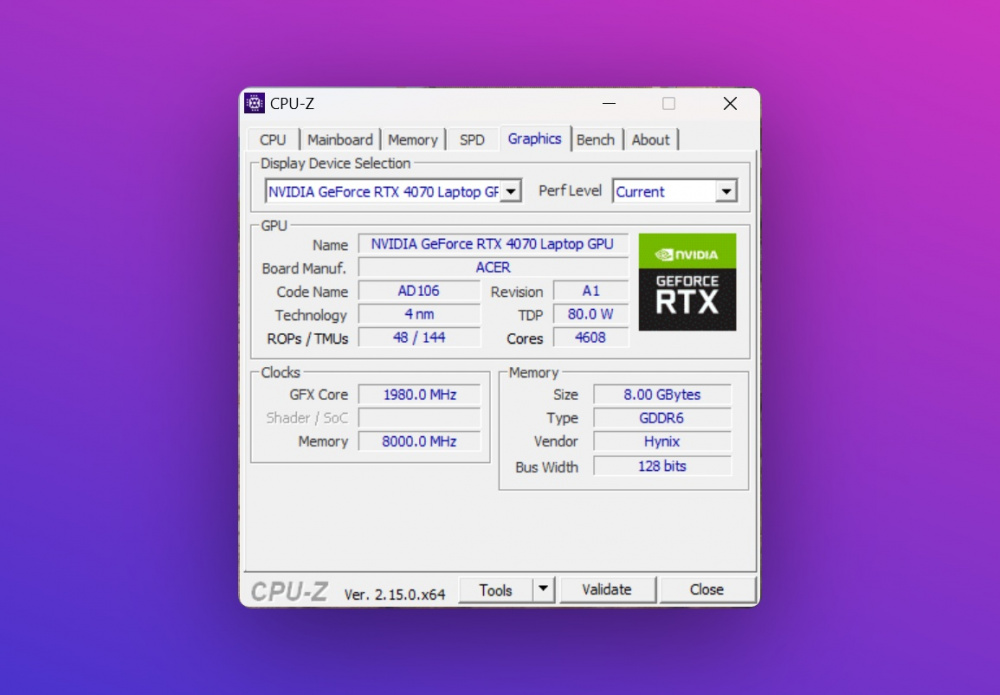Click the Close button at the bottom
Image resolution: width=1000 pixels, height=695 pixels.
tap(707, 590)
